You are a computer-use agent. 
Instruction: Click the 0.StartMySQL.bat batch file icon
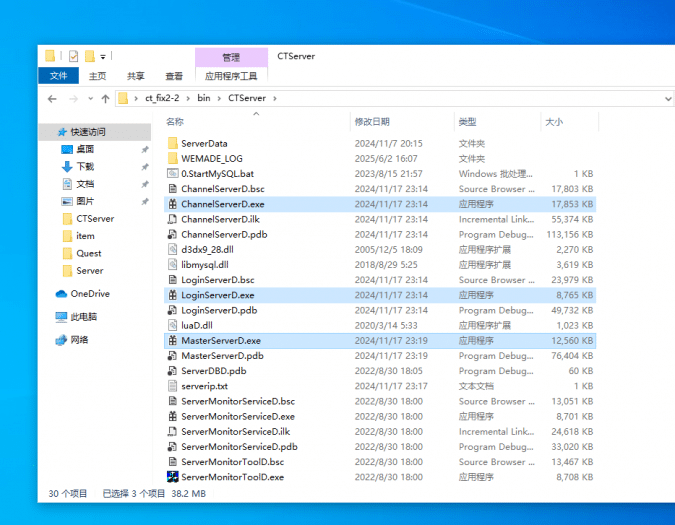coord(172,174)
